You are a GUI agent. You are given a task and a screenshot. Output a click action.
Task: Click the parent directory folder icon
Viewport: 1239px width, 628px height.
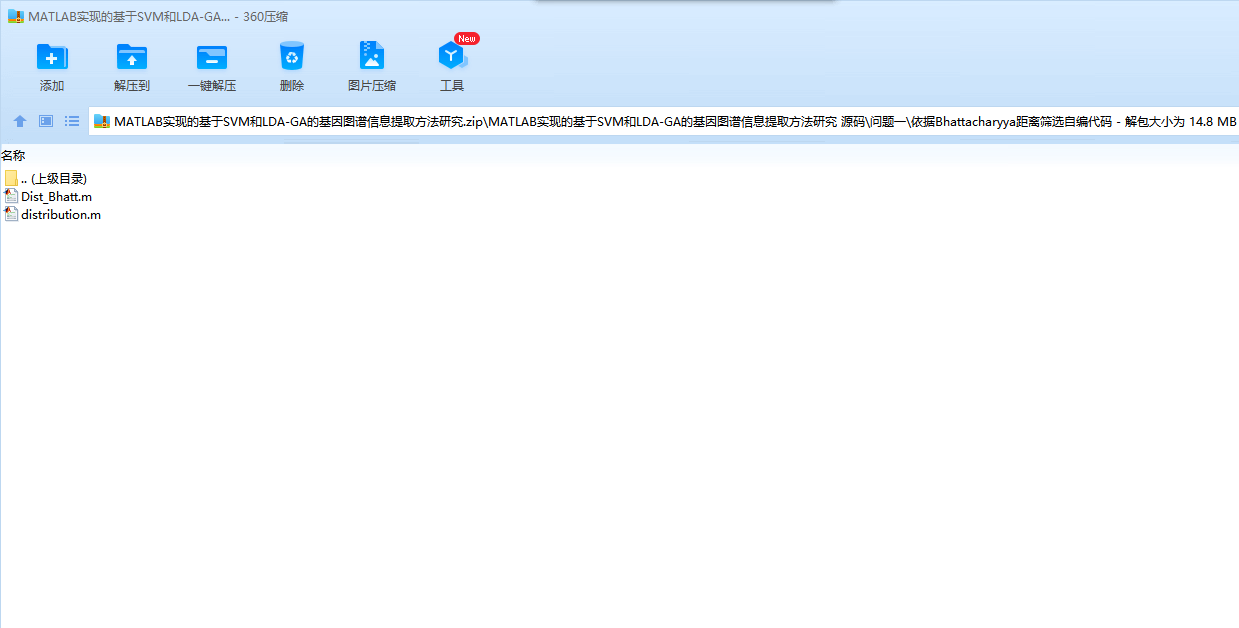(11, 178)
